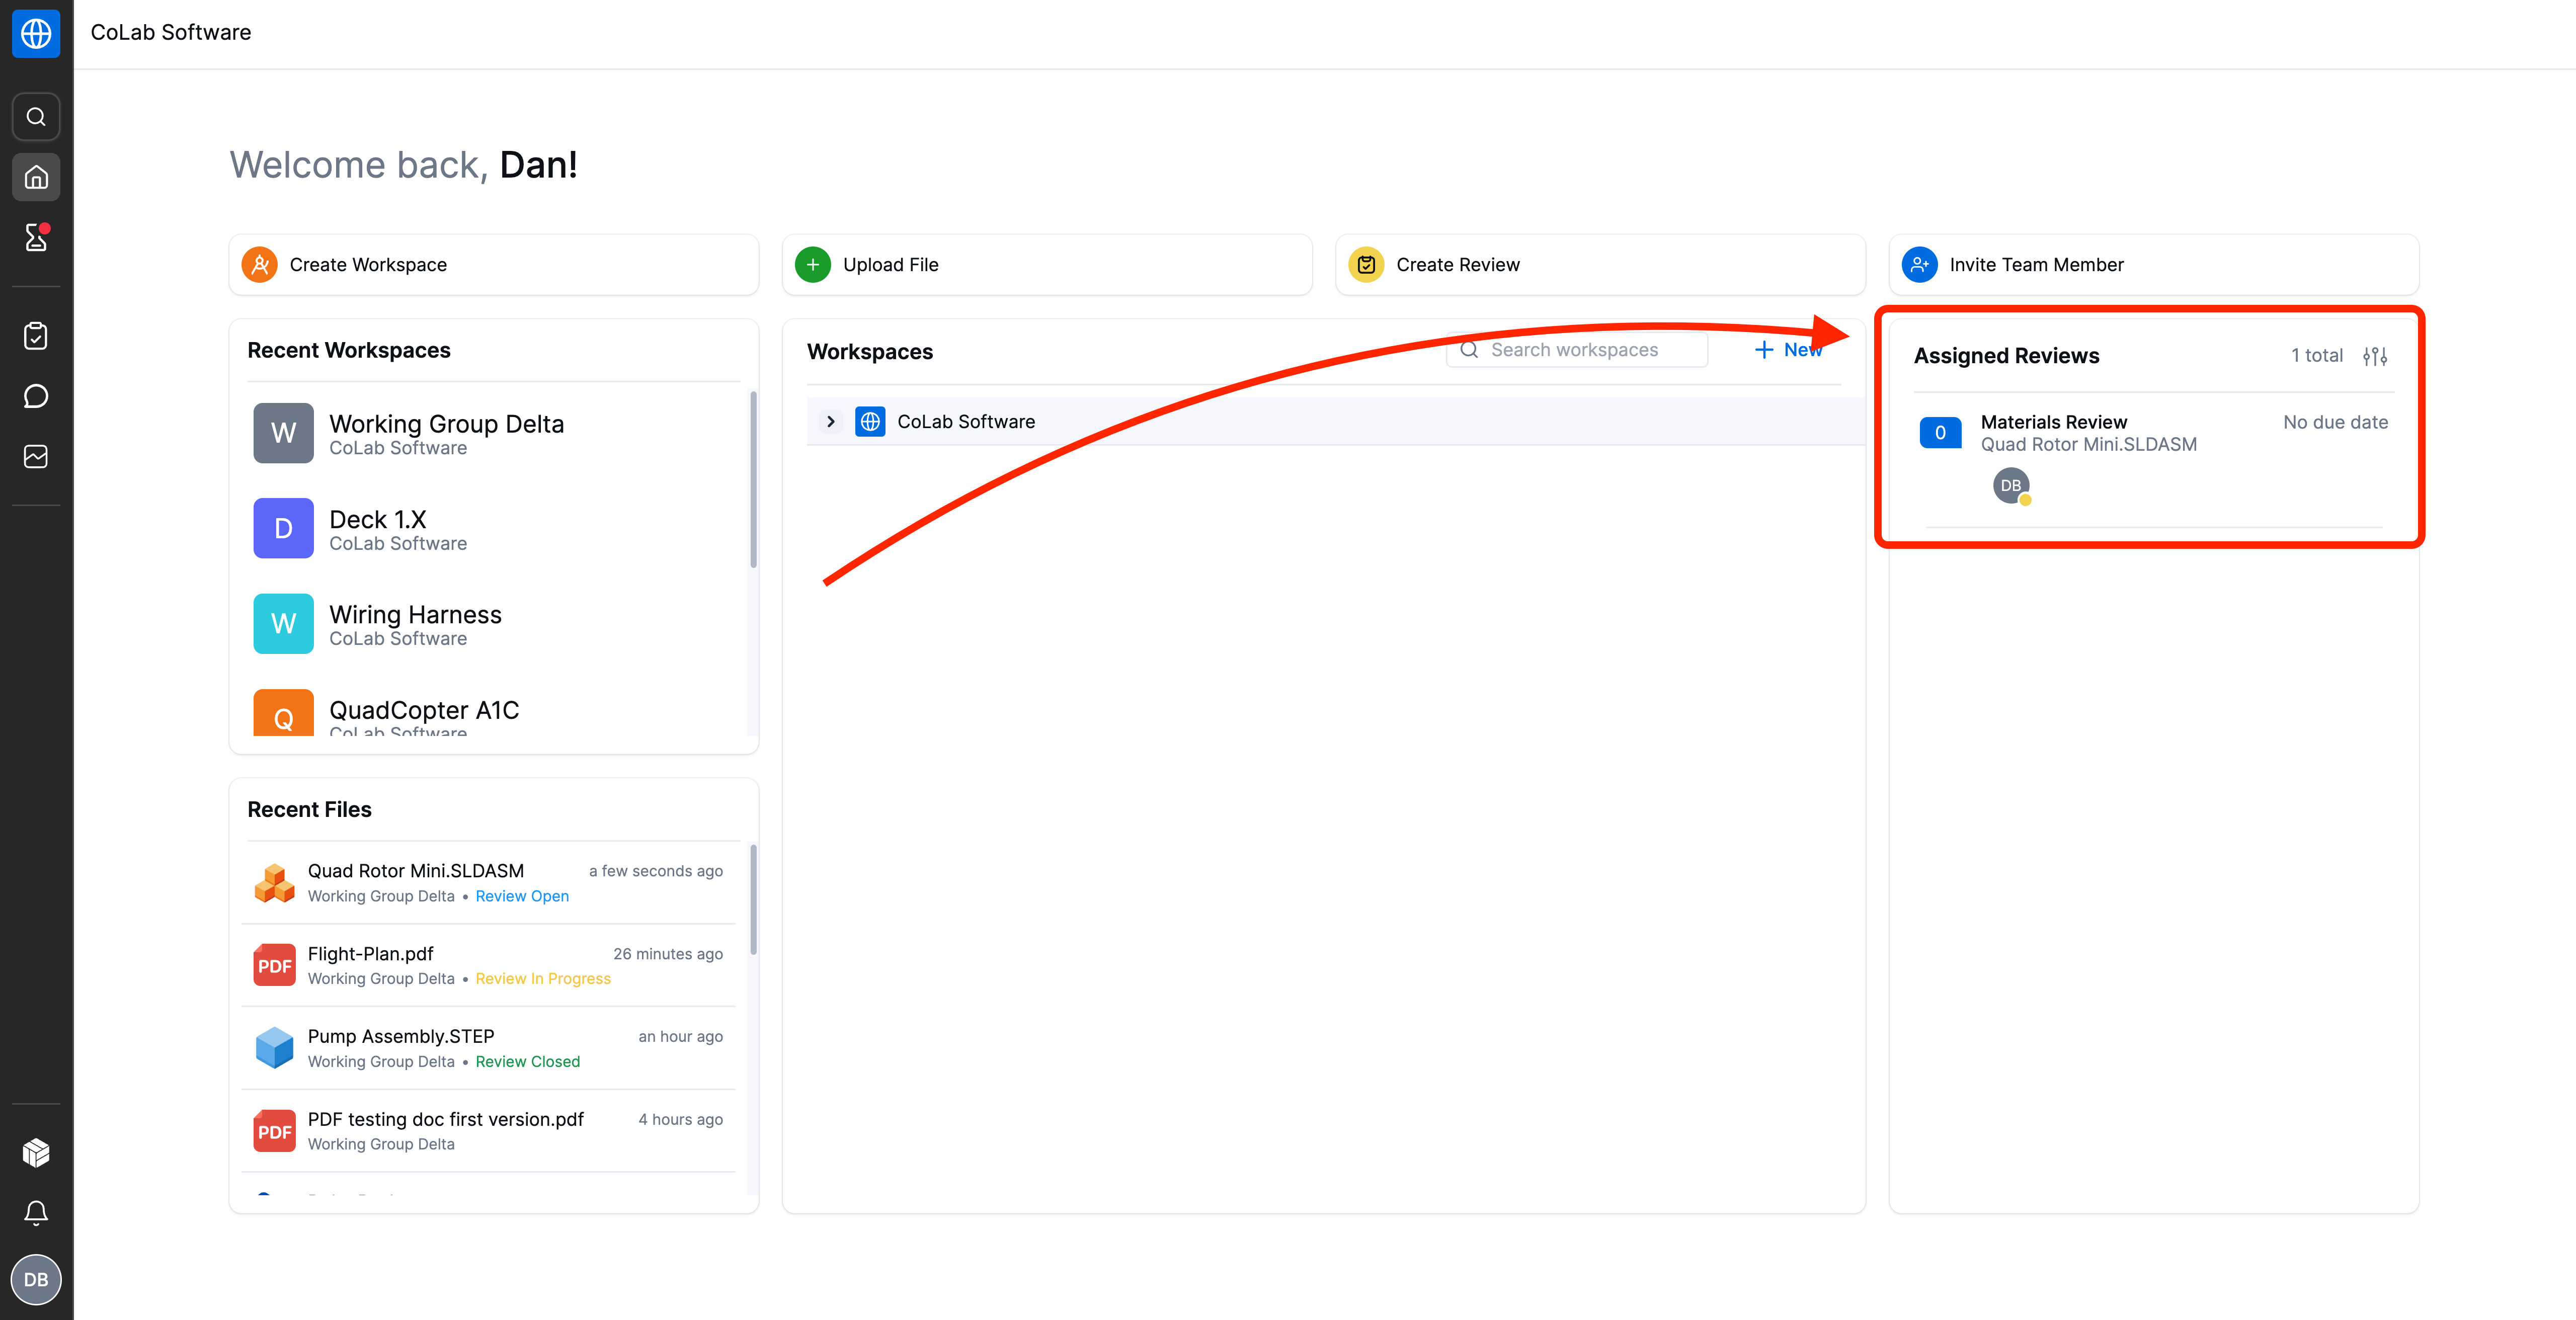Click the Invite Team Member button

click(2154, 265)
